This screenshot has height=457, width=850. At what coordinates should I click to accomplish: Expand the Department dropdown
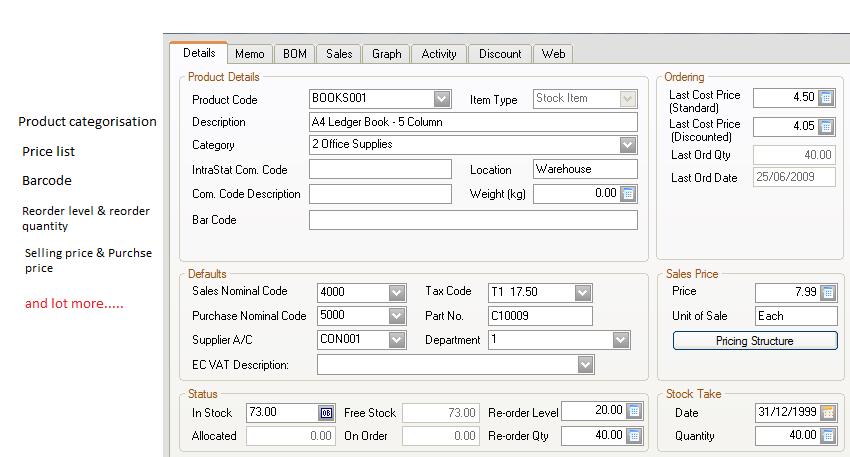(621, 340)
